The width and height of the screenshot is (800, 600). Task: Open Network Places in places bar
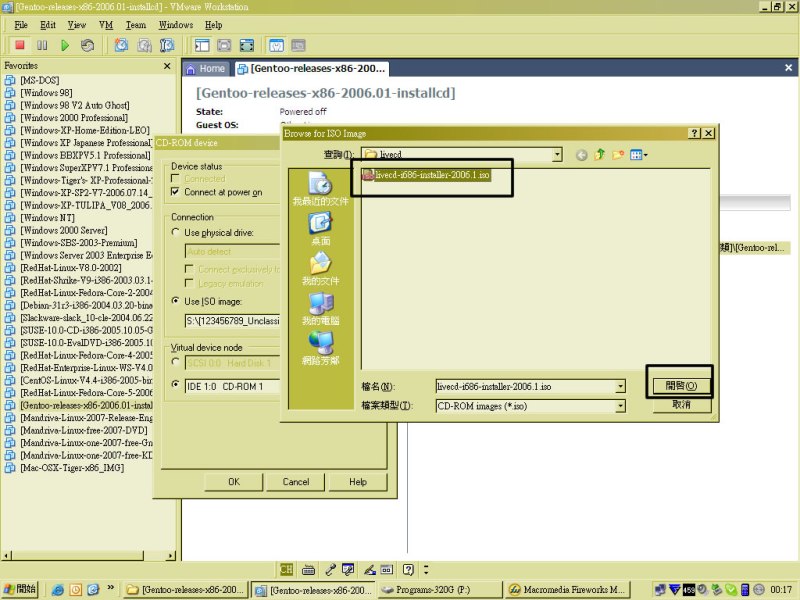(320, 348)
